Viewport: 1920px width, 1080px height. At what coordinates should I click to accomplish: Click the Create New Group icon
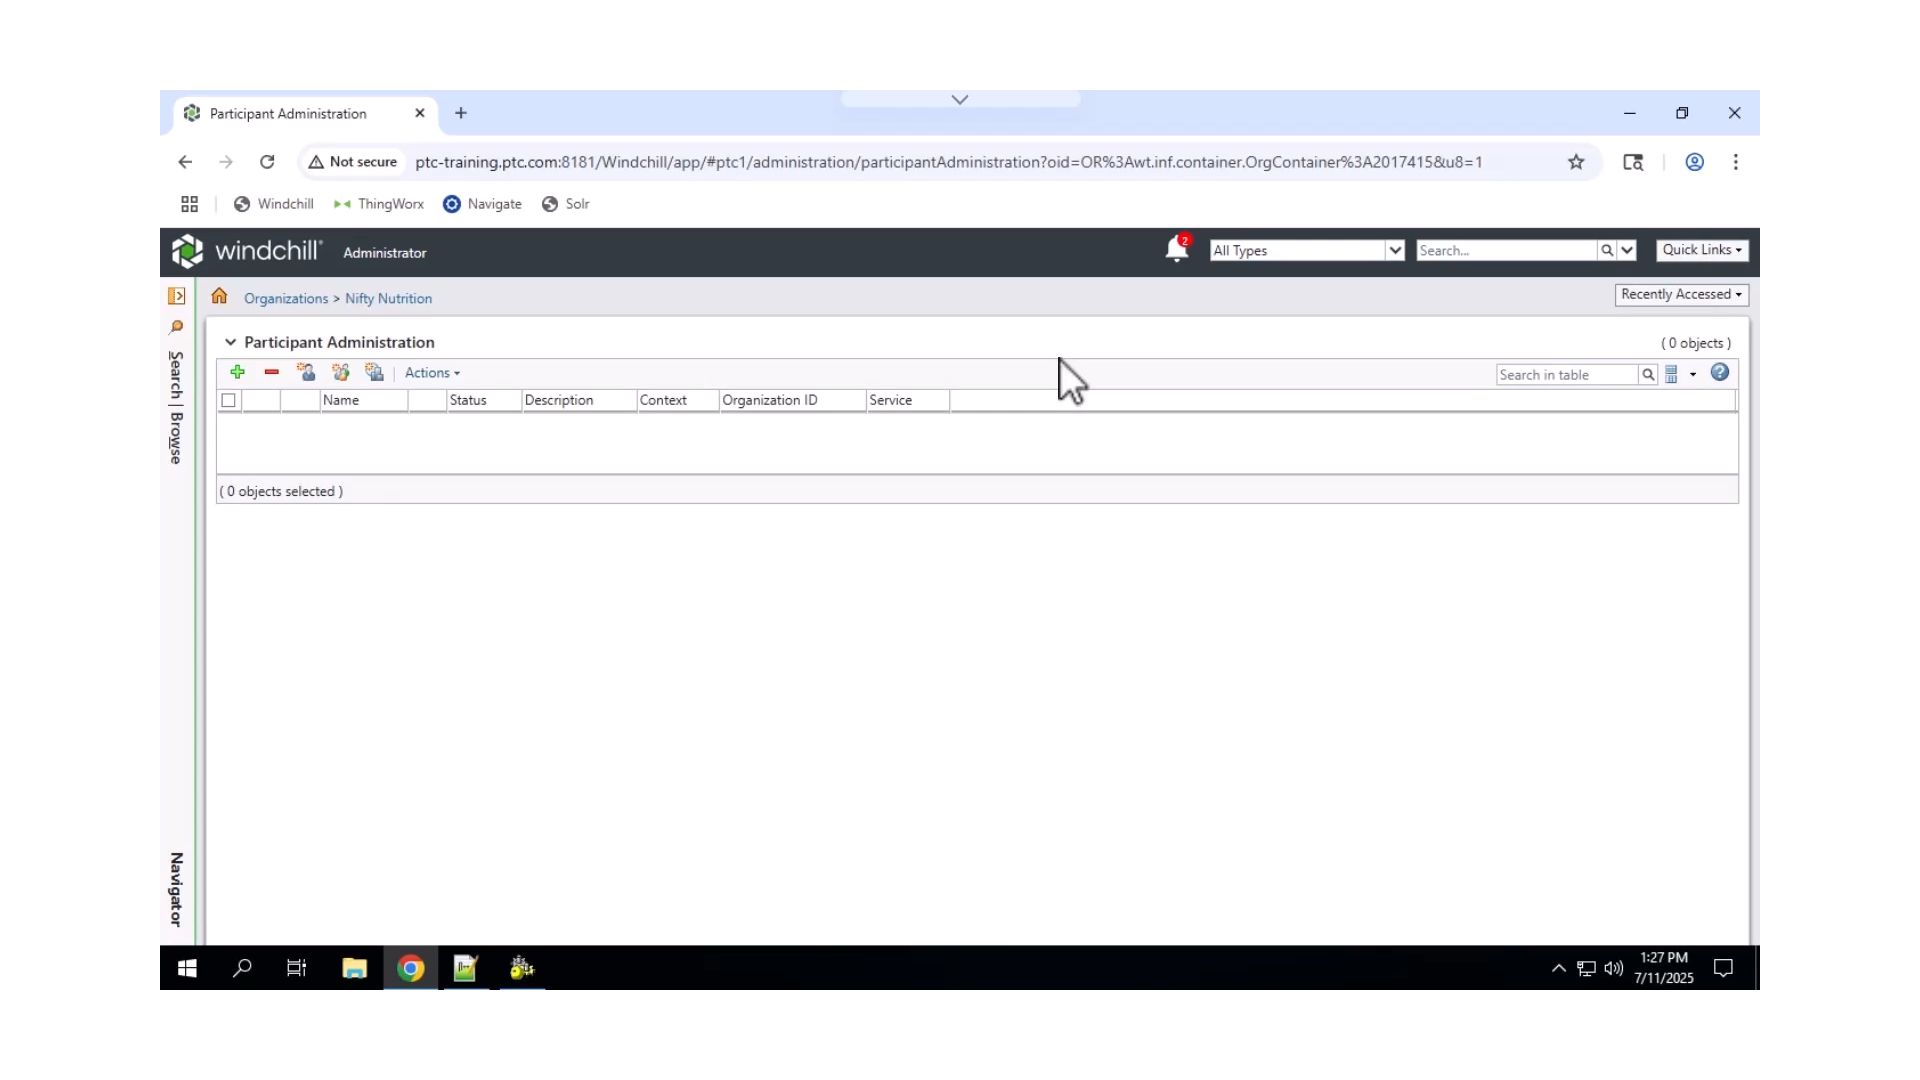[x=341, y=372]
